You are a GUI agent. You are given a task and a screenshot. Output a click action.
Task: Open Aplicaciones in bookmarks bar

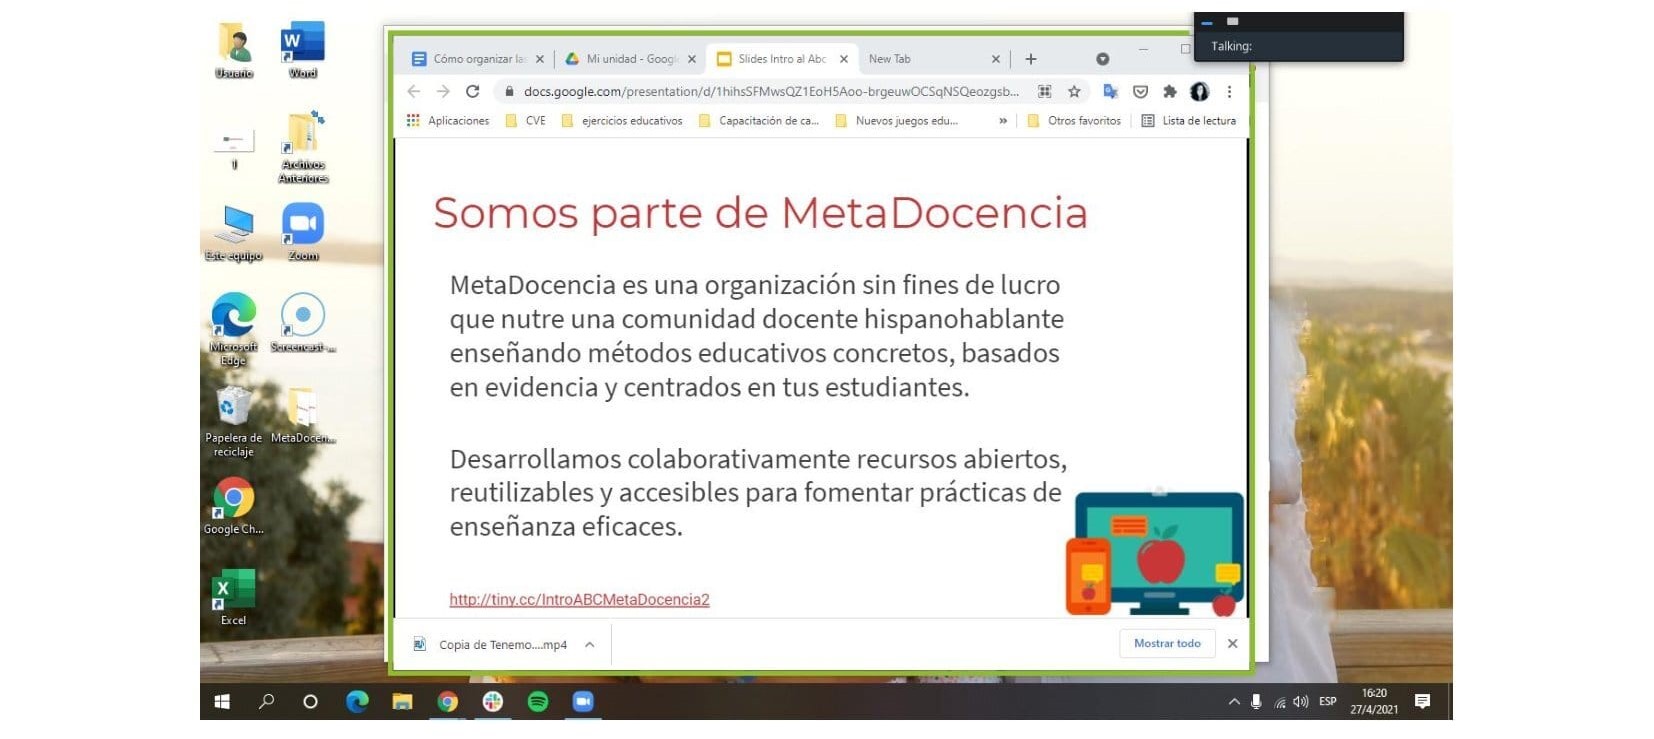click(448, 120)
